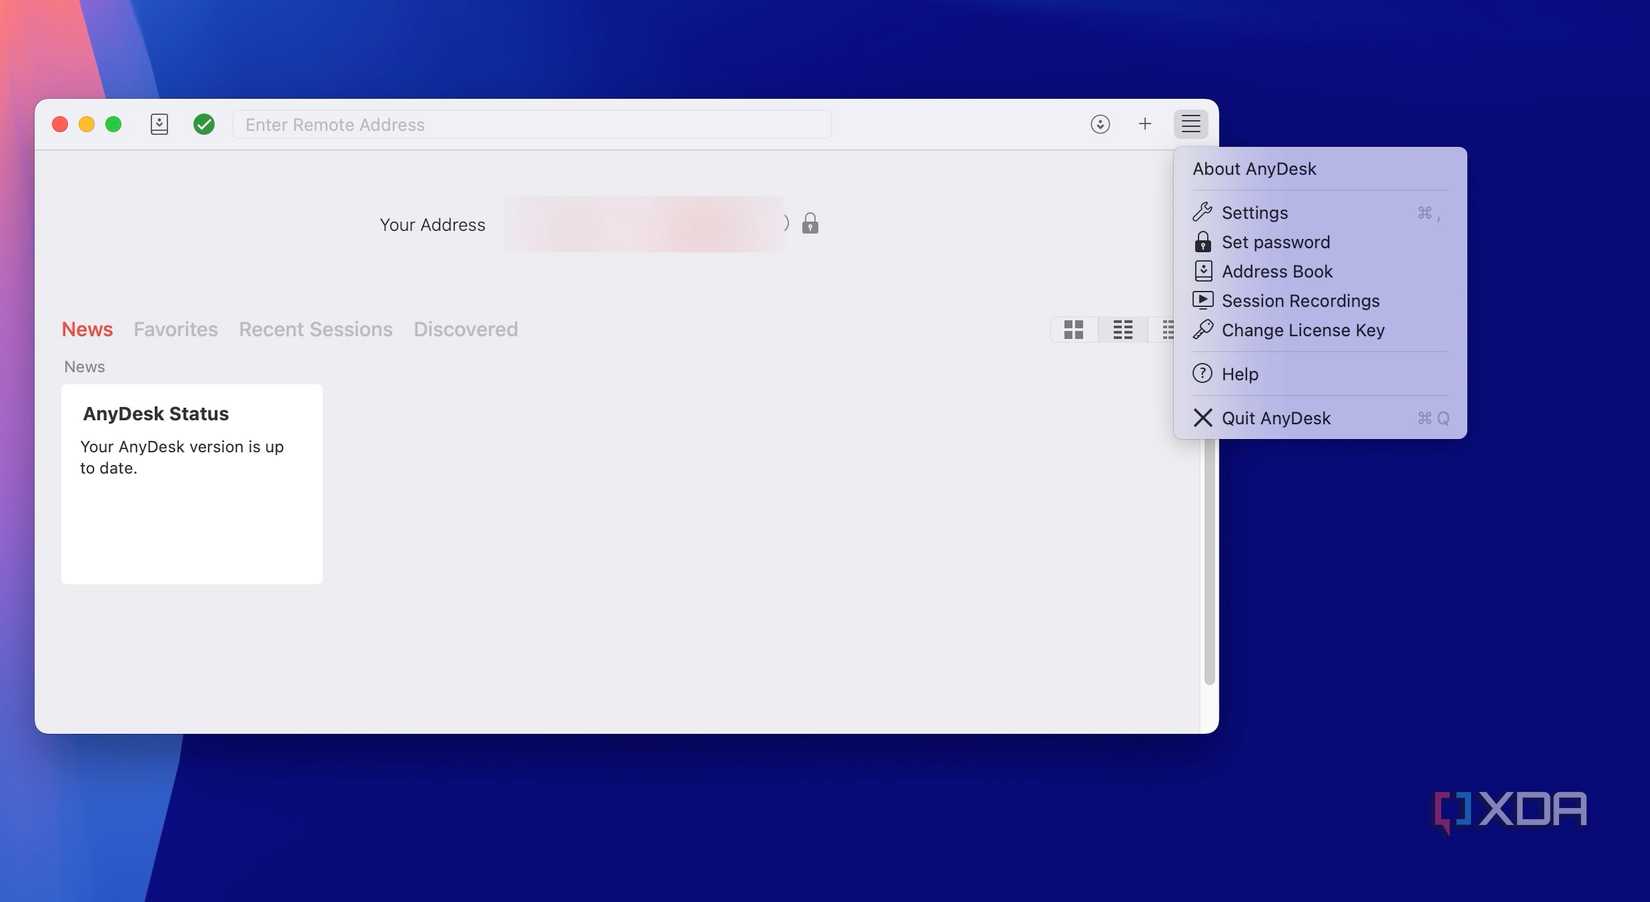
Task: Toggle the lock icon beside Your Address
Action: coord(810,223)
